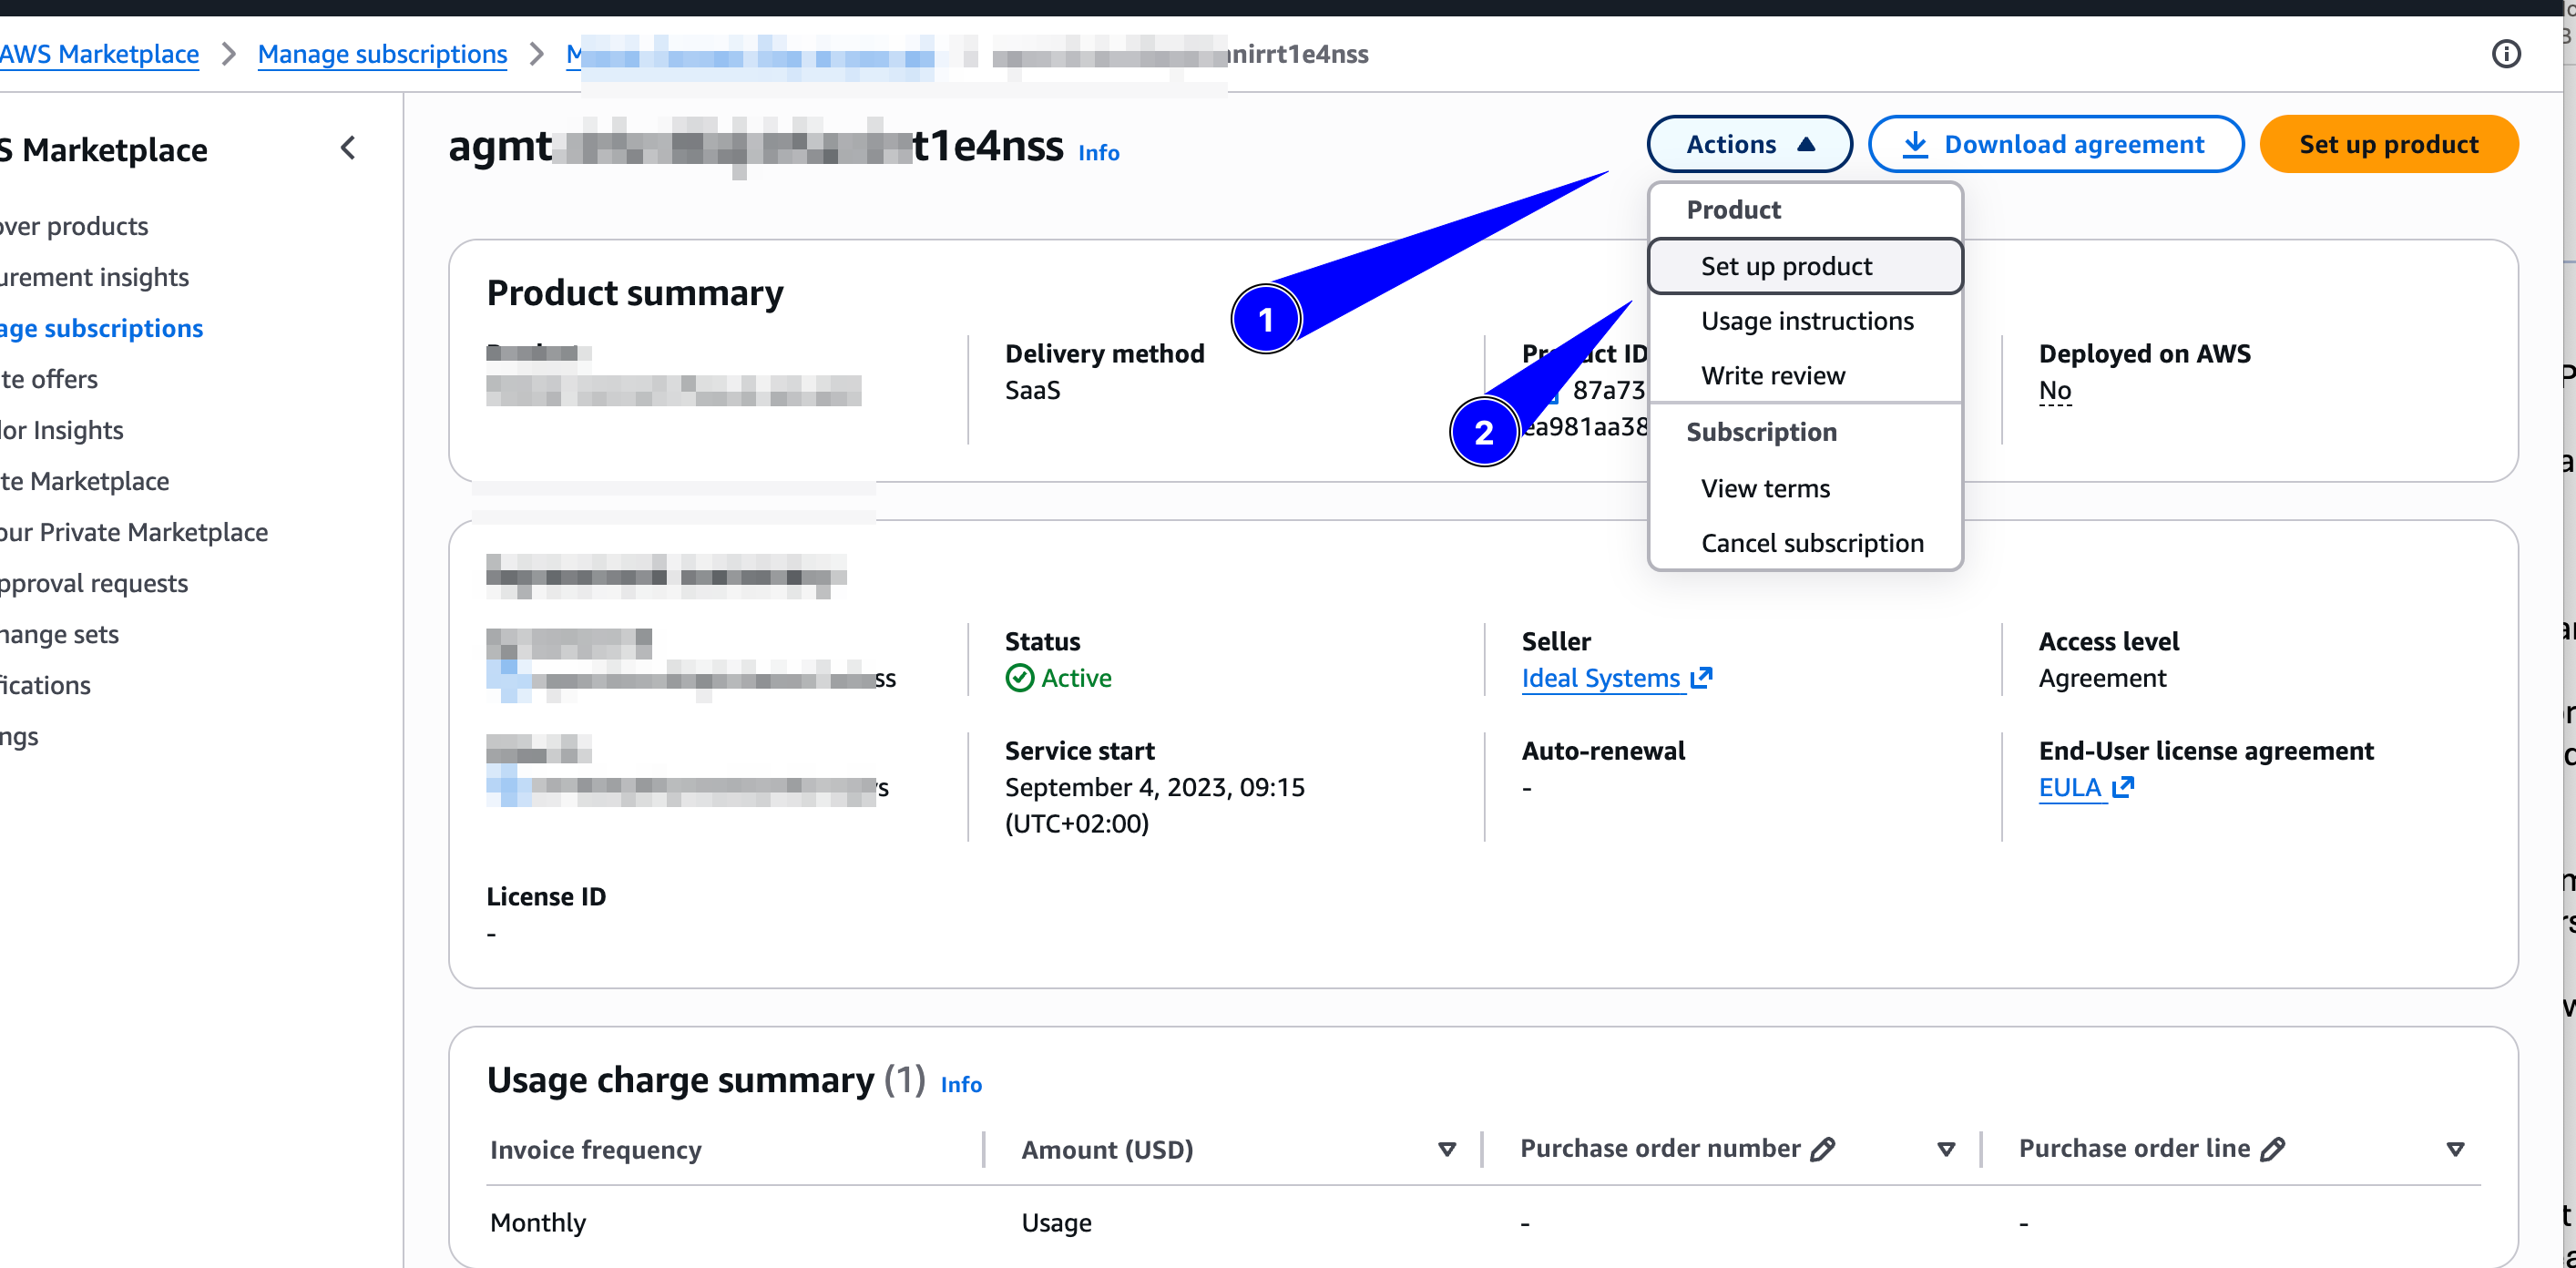Edit Purchase order line via pencil icon

click(2272, 1149)
